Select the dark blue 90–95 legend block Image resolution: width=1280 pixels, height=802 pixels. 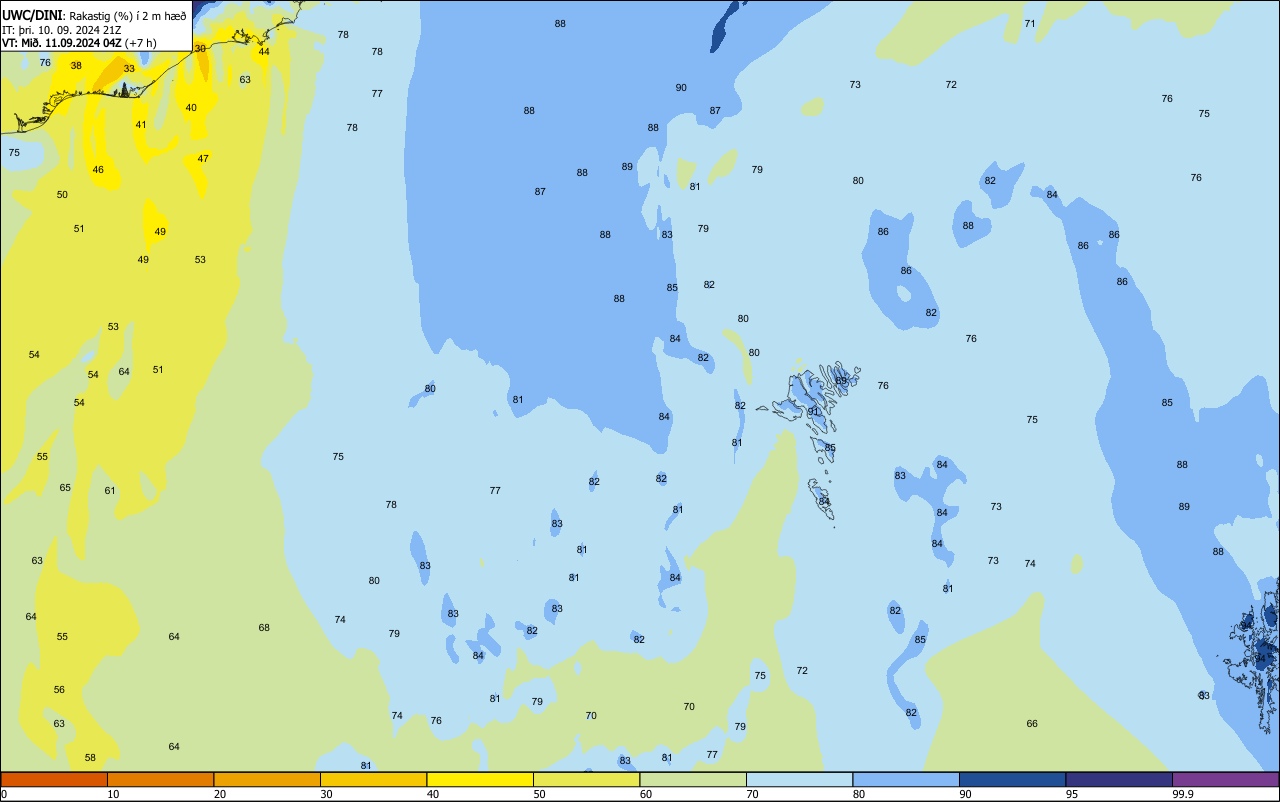pyautogui.click(x=1012, y=779)
